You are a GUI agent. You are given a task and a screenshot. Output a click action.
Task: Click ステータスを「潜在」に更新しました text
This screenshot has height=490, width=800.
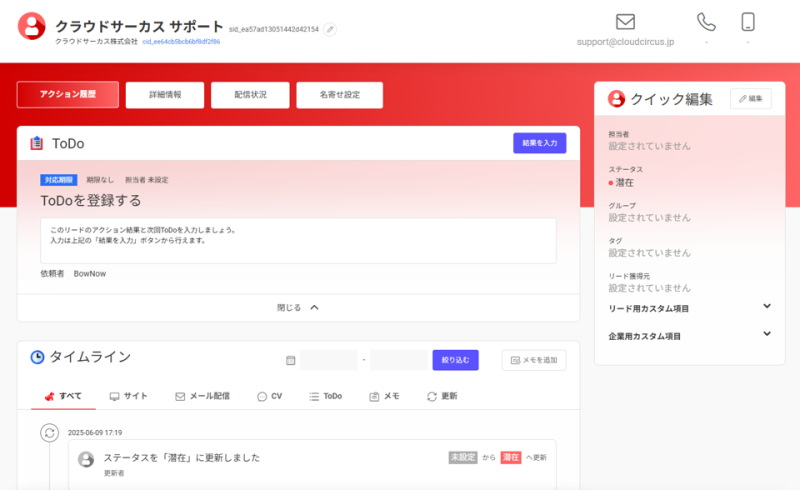coord(182,458)
